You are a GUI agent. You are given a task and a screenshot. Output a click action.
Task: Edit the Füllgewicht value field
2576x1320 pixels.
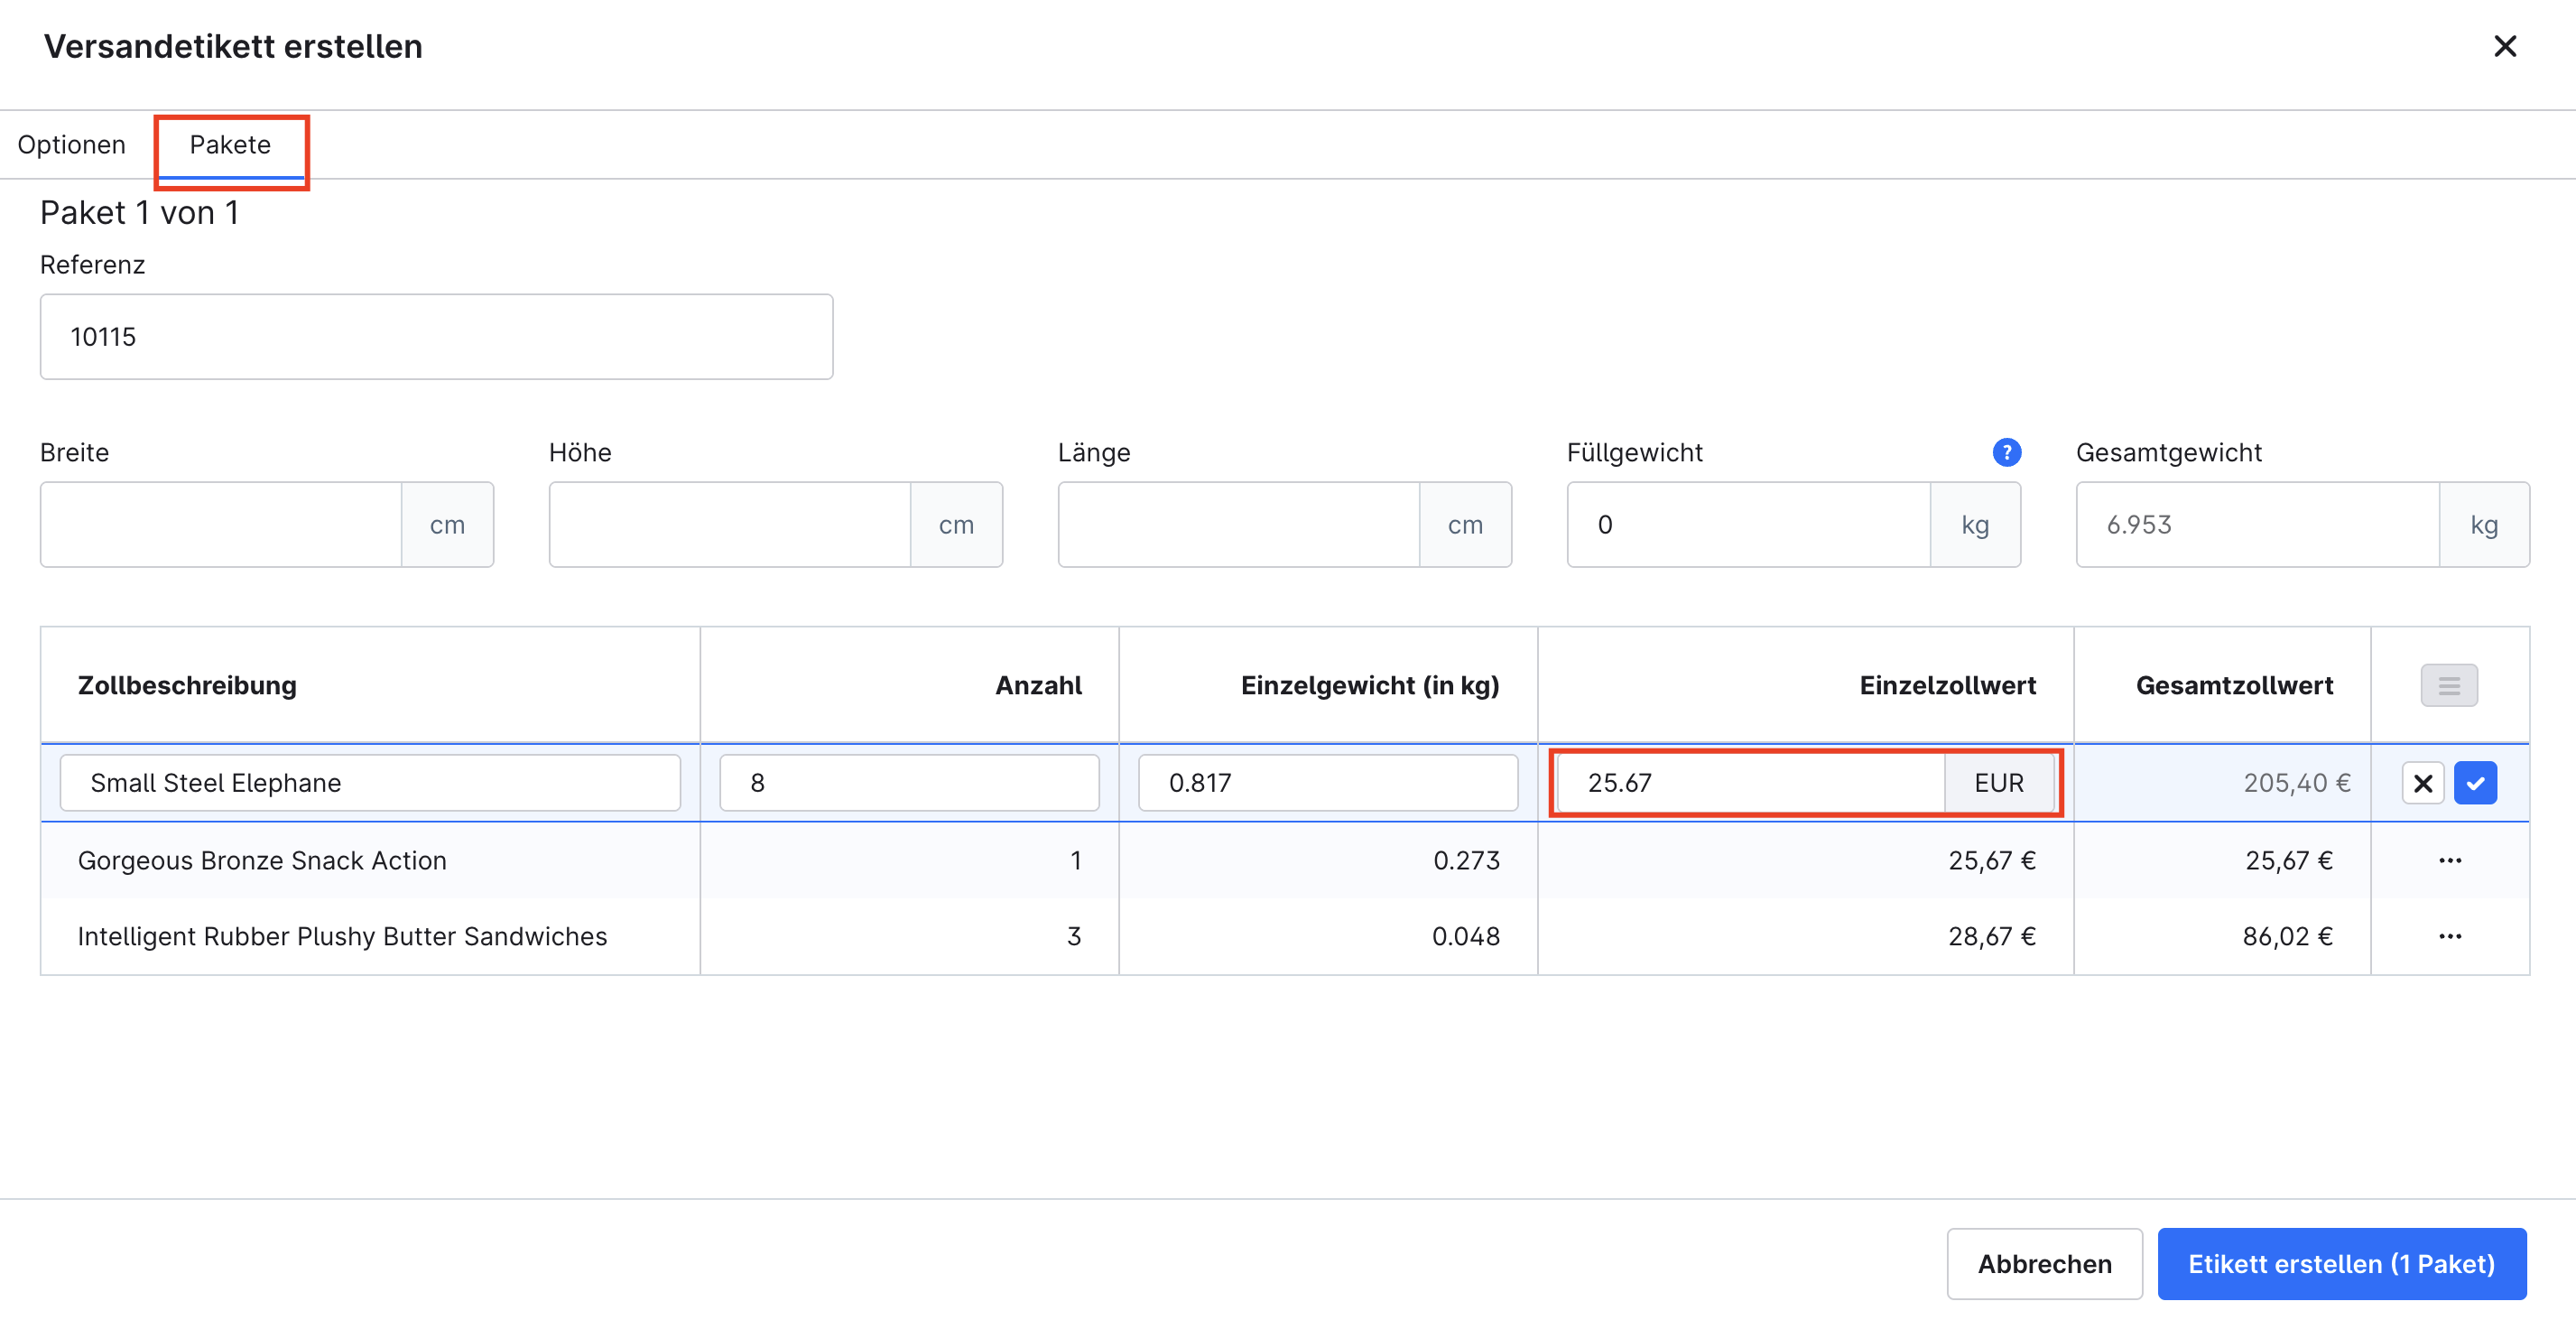[x=1748, y=525]
